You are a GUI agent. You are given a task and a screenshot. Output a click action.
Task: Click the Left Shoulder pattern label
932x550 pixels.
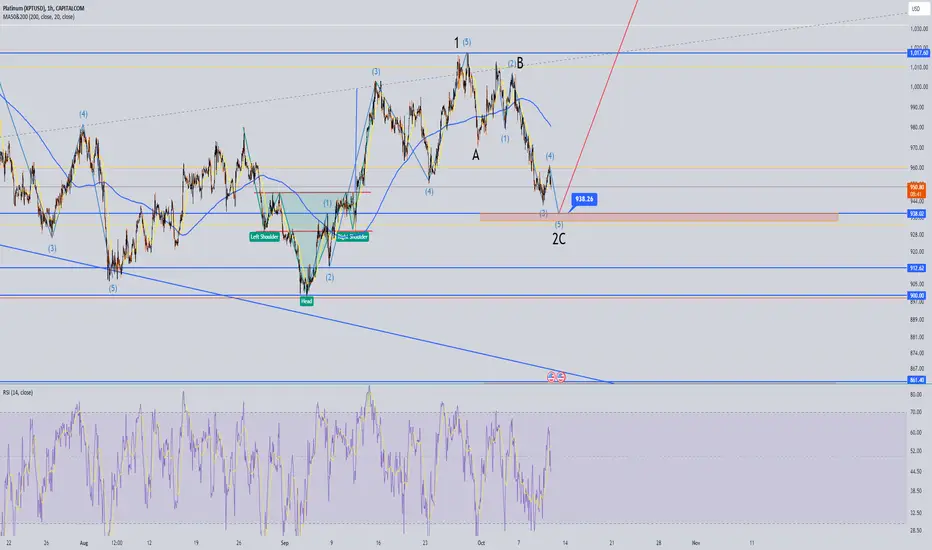point(265,237)
